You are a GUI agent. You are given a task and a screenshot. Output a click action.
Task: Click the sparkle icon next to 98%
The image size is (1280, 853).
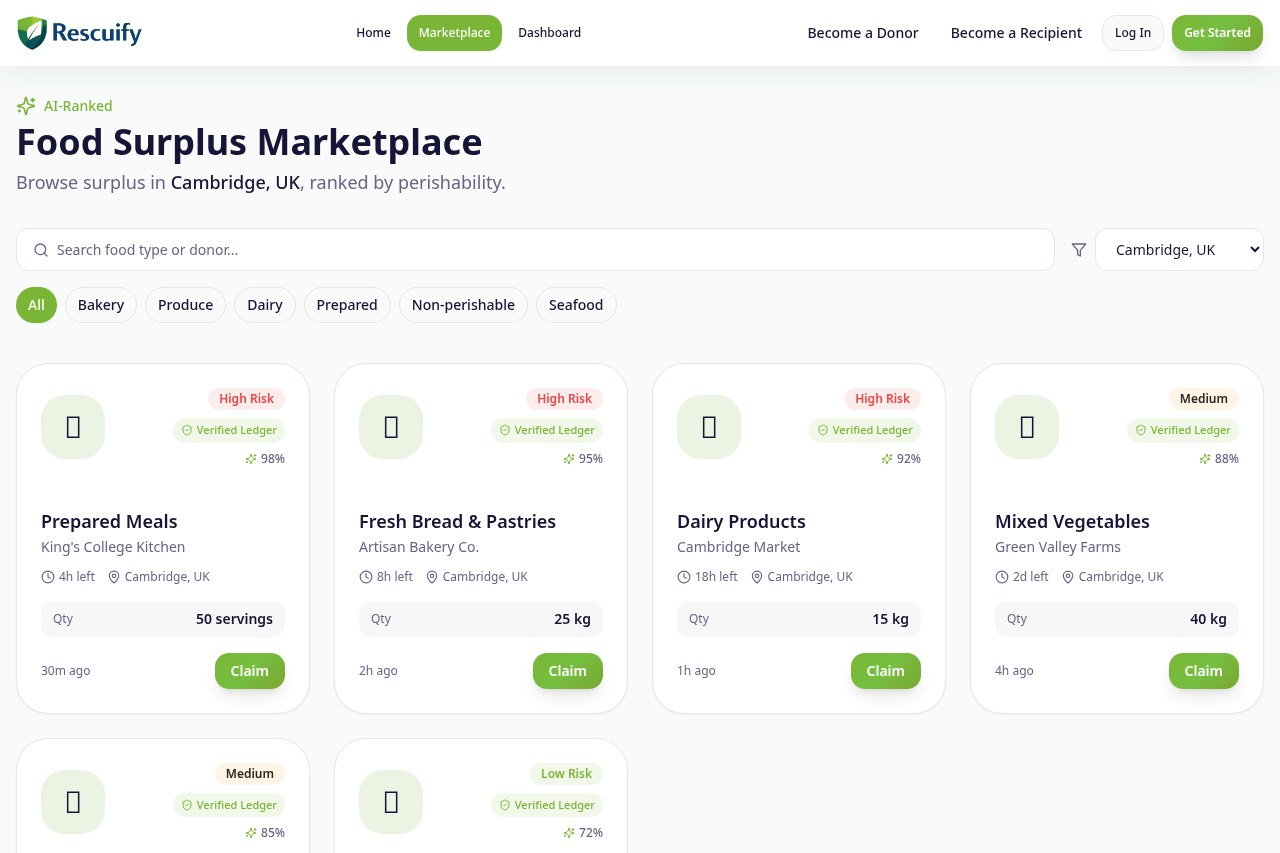(x=251, y=459)
